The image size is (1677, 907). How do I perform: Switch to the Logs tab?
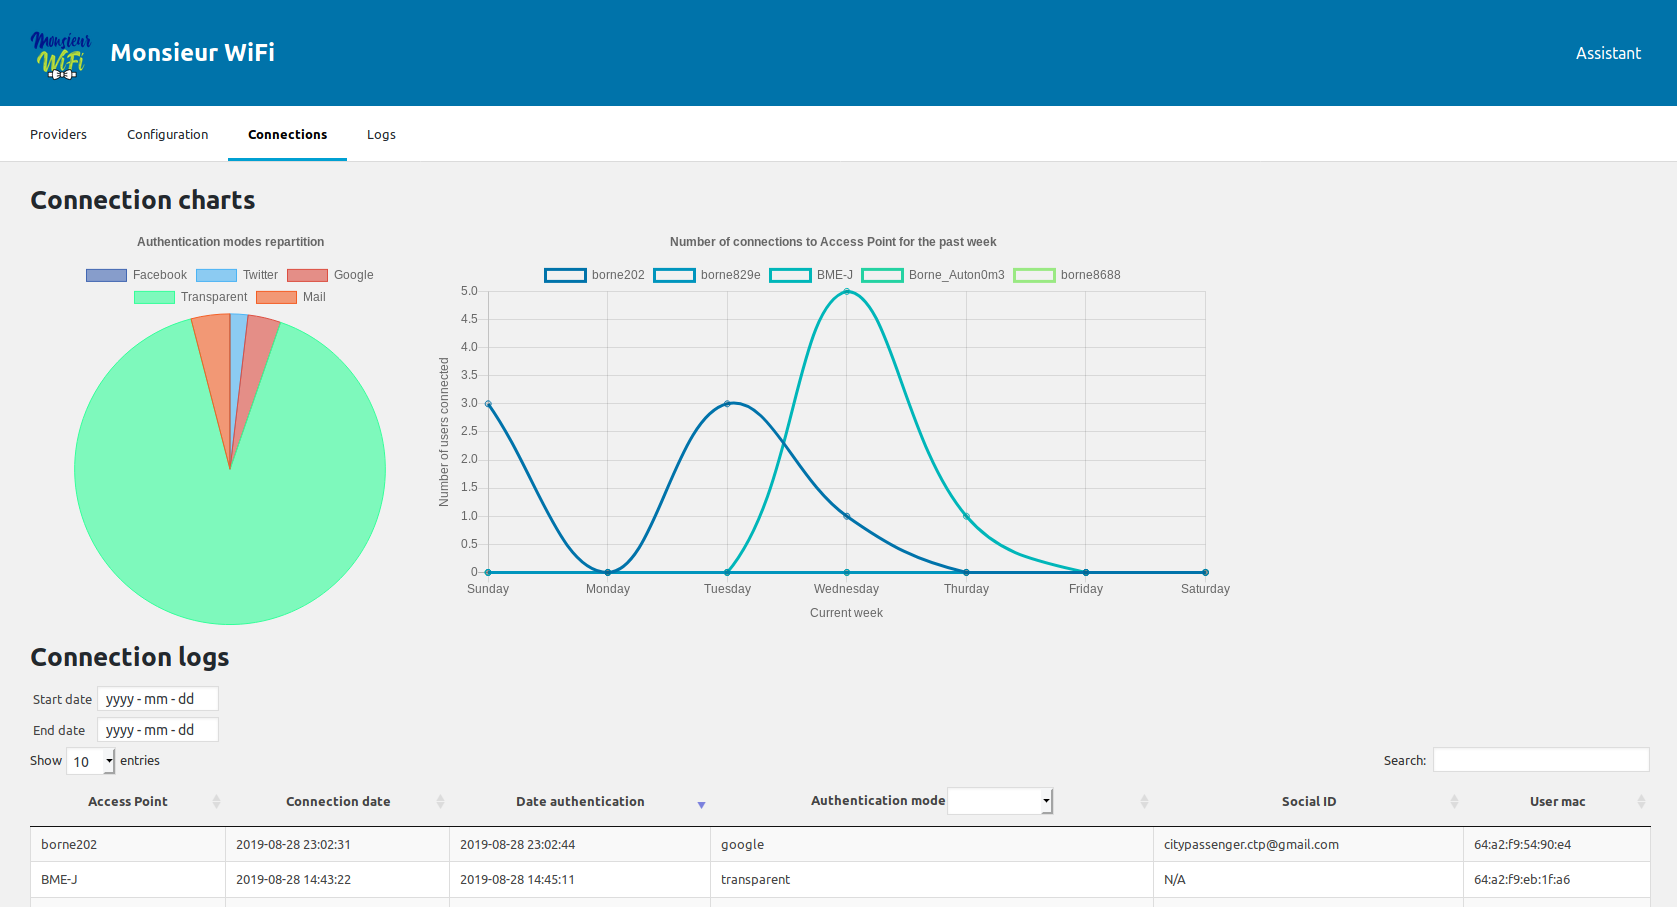coord(381,135)
